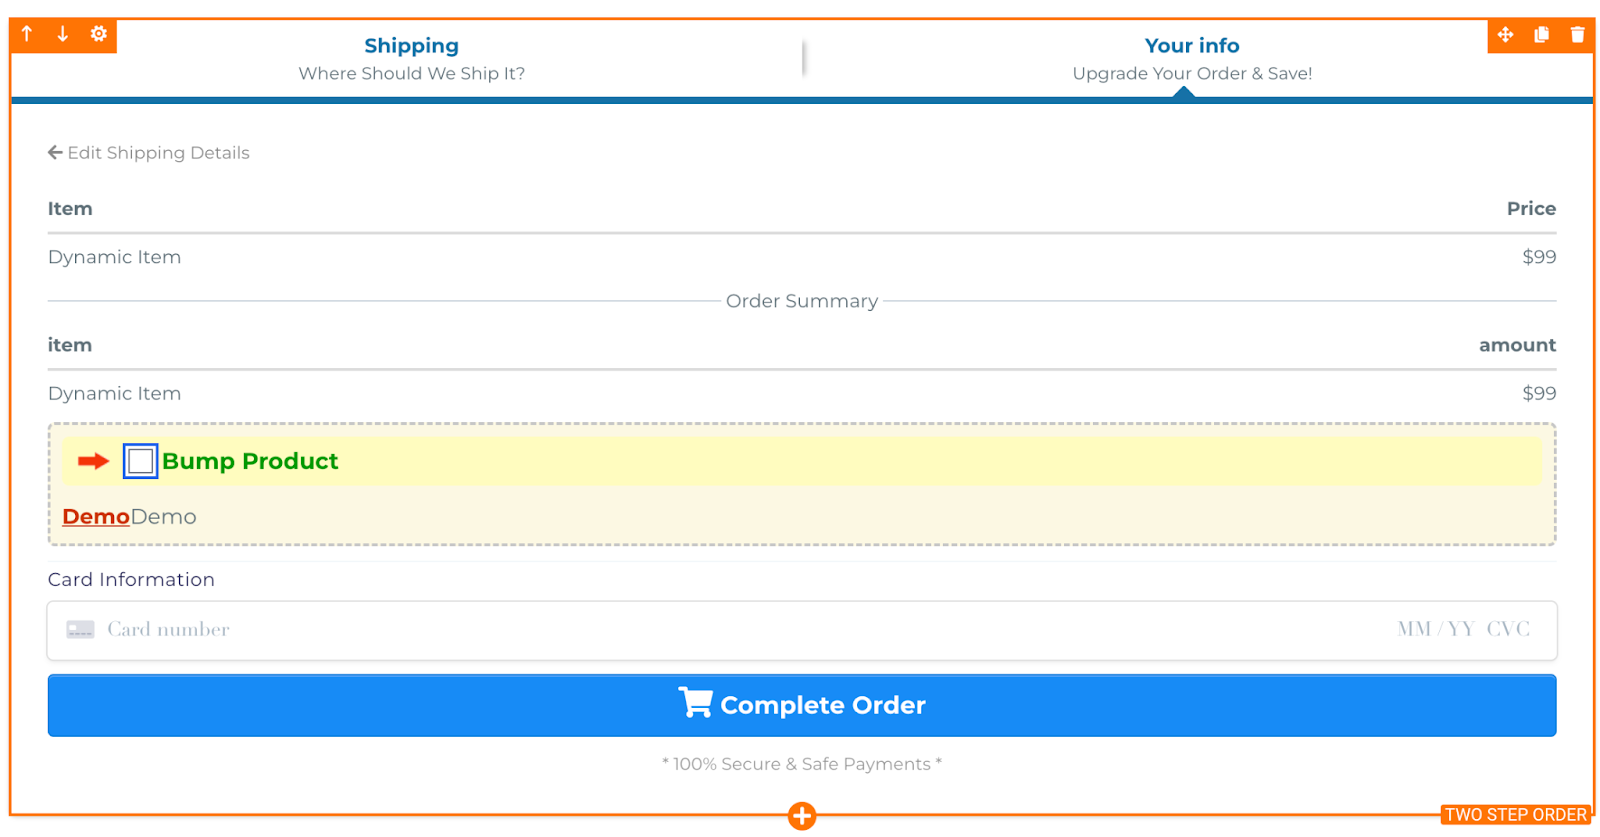
Task: Click the TWO STEP ORDER label
Action: point(1515,815)
